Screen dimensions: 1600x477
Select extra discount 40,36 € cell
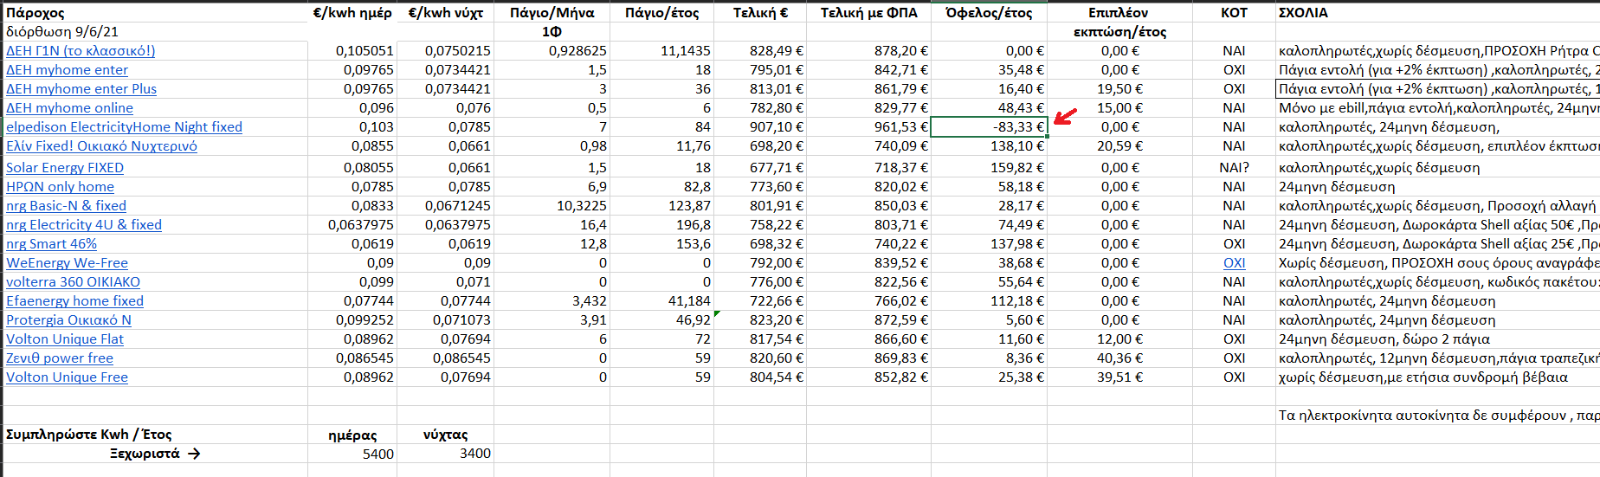click(1119, 358)
